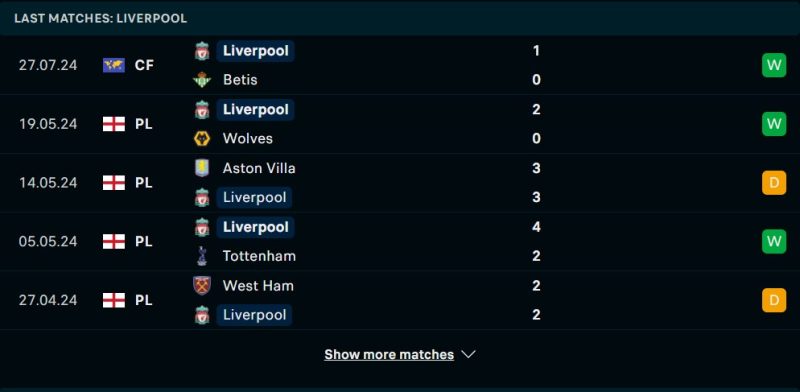800x392 pixels.
Task: Click the Aston Villa crest icon
Action: pyautogui.click(x=202, y=168)
